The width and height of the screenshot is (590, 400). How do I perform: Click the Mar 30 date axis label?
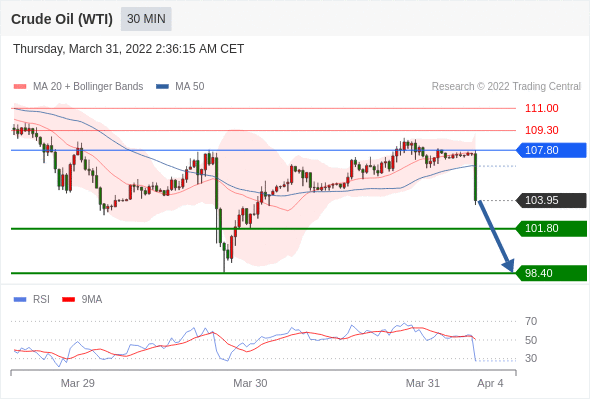click(250, 383)
